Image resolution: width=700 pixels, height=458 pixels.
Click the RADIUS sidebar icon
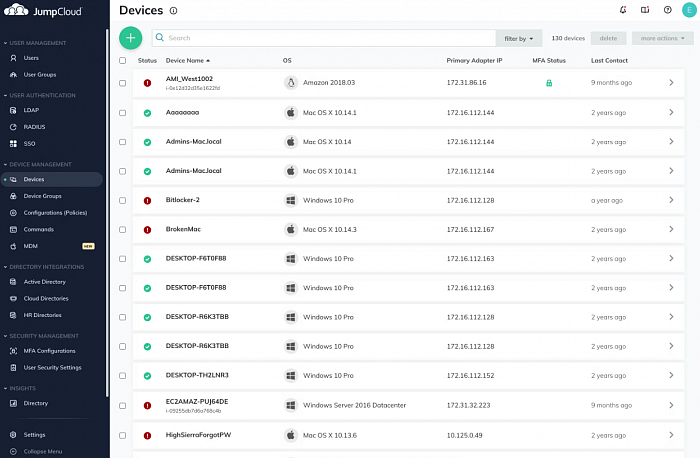click(x=13, y=127)
